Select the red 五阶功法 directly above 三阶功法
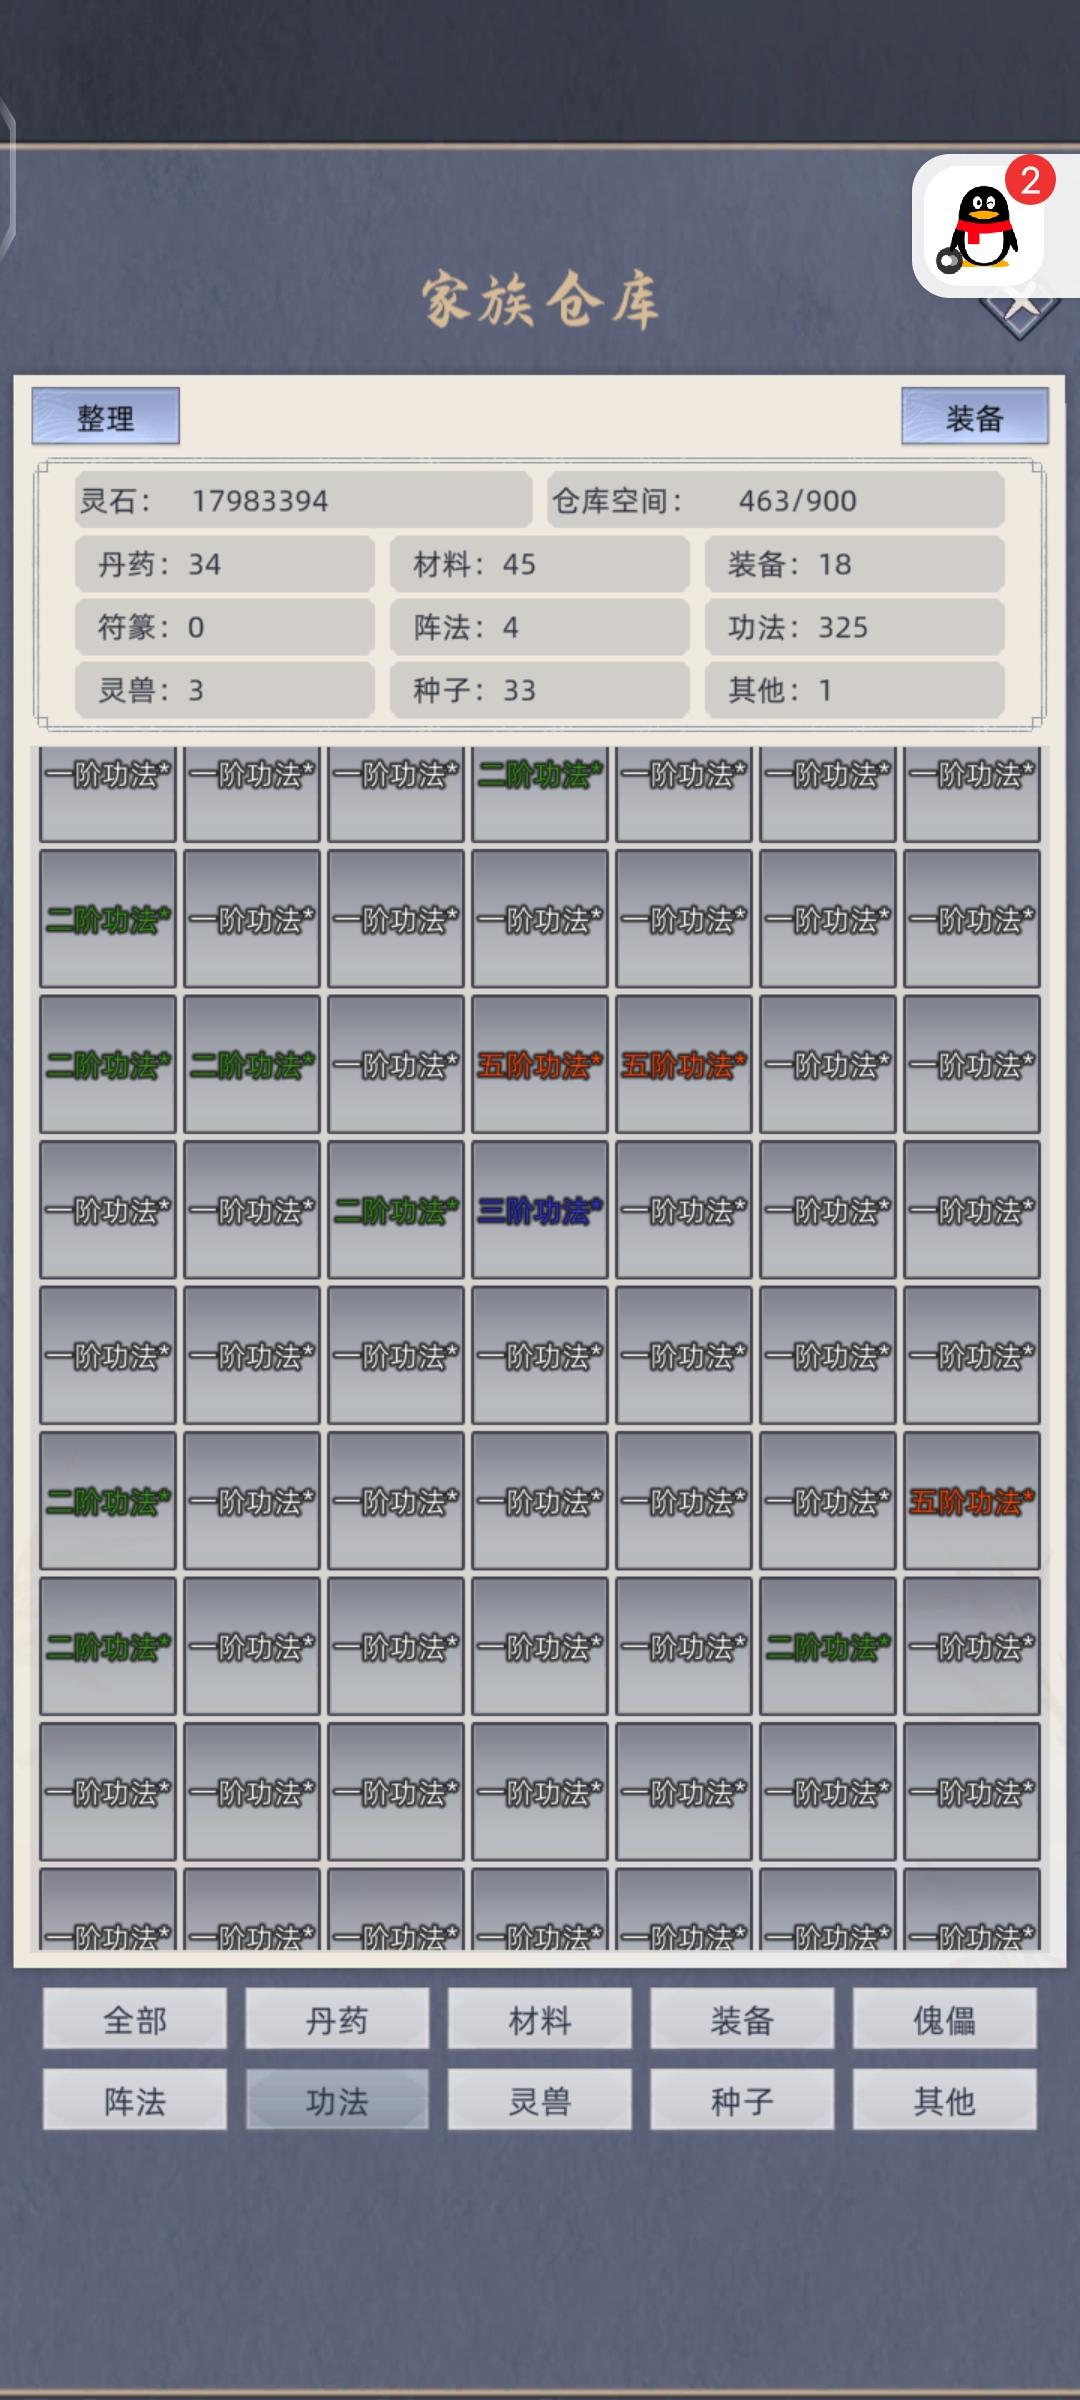1080x2400 pixels. pyautogui.click(x=540, y=1065)
